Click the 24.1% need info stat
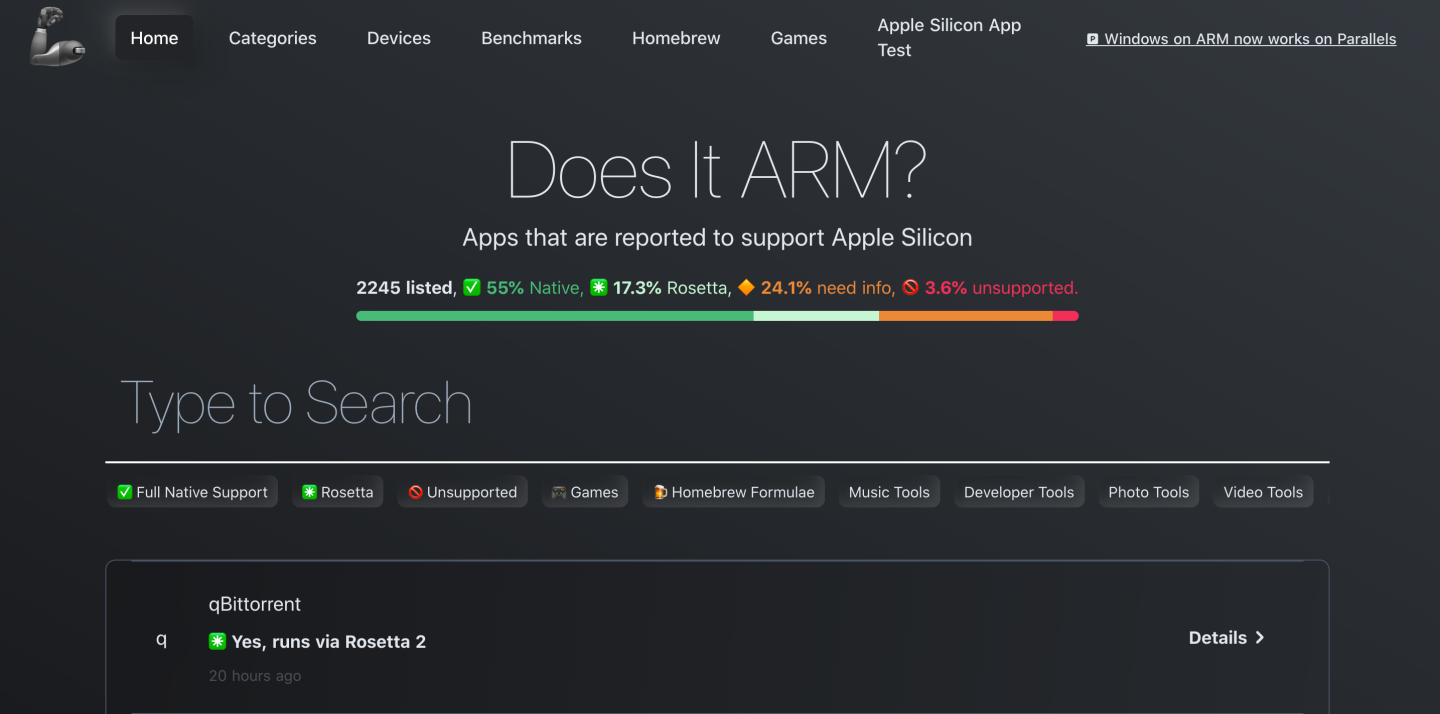1440x714 pixels. (827, 288)
